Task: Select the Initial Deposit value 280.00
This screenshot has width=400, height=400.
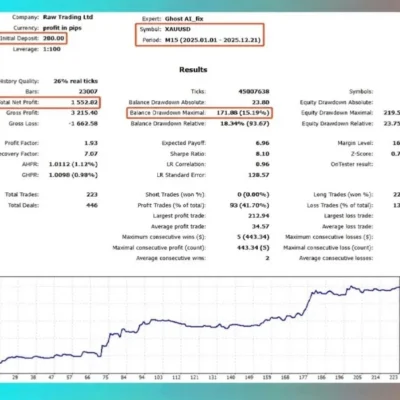Action: tap(54, 38)
